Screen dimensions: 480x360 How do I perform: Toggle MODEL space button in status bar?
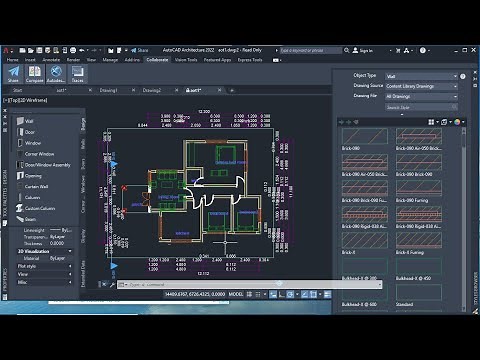tap(236, 294)
